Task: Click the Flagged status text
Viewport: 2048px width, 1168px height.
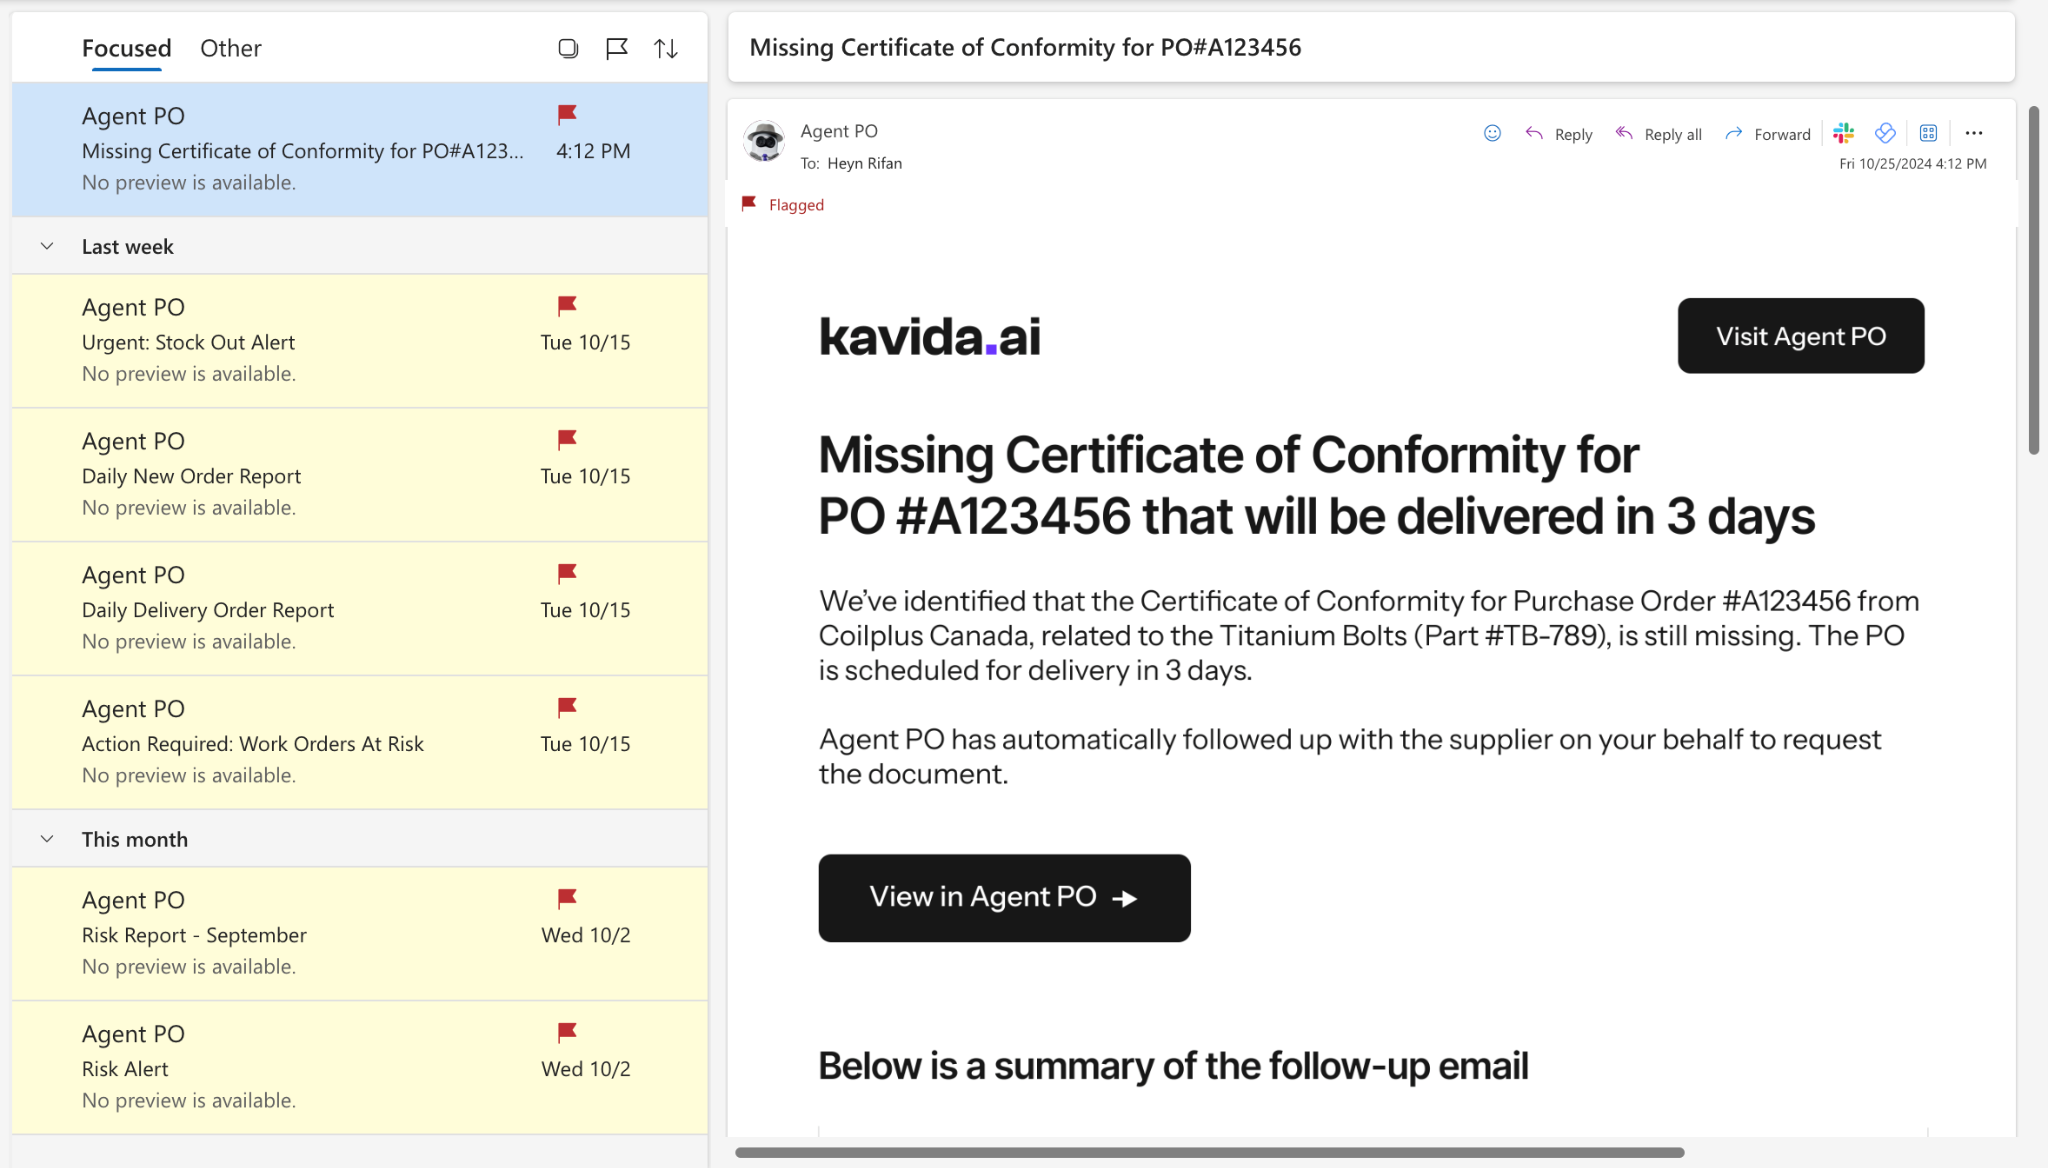Action: (x=796, y=205)
